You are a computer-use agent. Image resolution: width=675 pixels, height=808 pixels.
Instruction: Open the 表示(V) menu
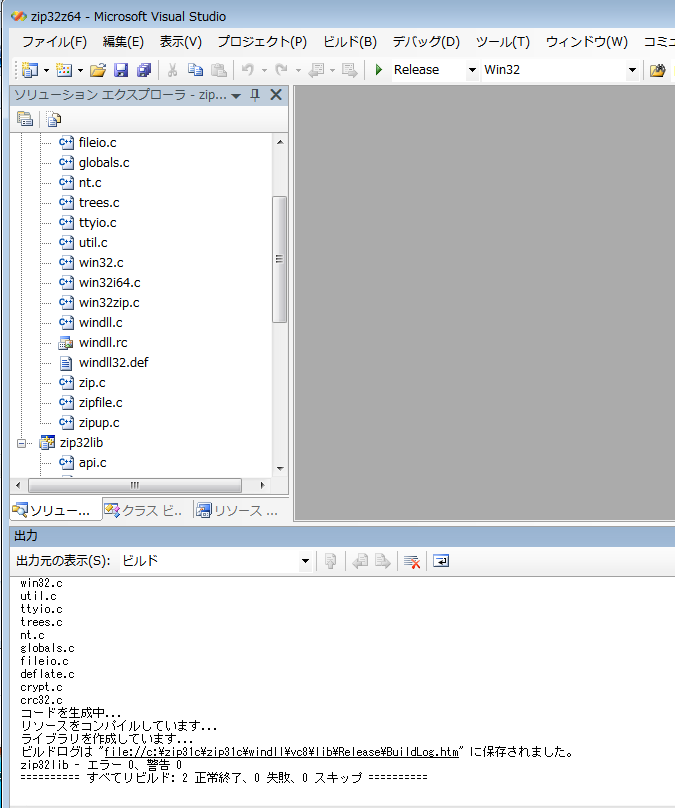181,42
